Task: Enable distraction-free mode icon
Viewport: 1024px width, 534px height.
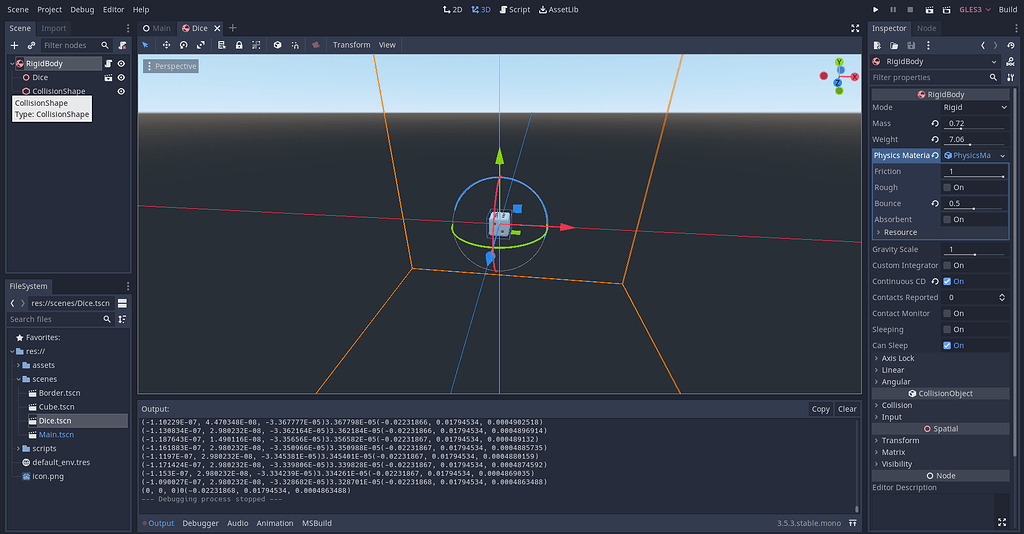Action: click(855, 28)
